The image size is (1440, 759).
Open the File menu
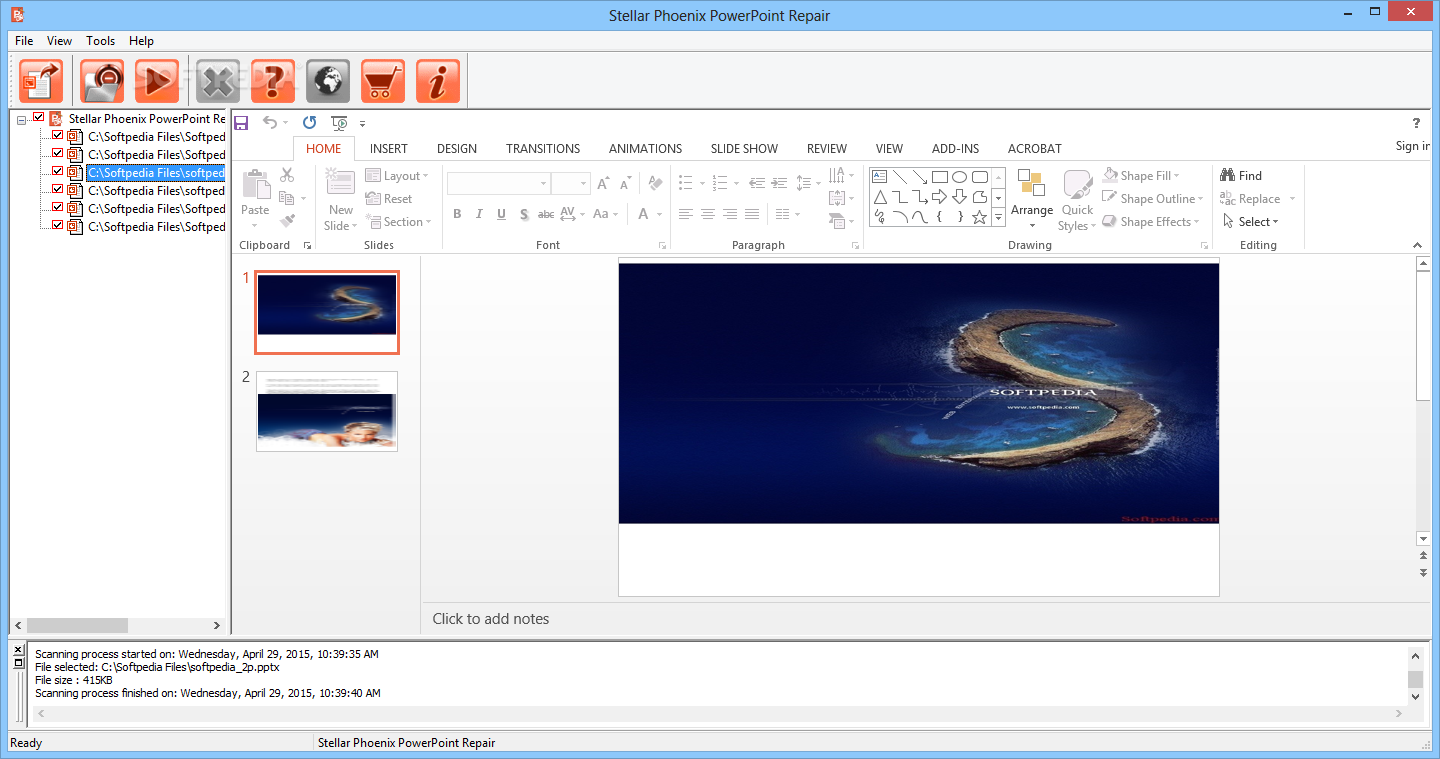[x=24, y=41]
